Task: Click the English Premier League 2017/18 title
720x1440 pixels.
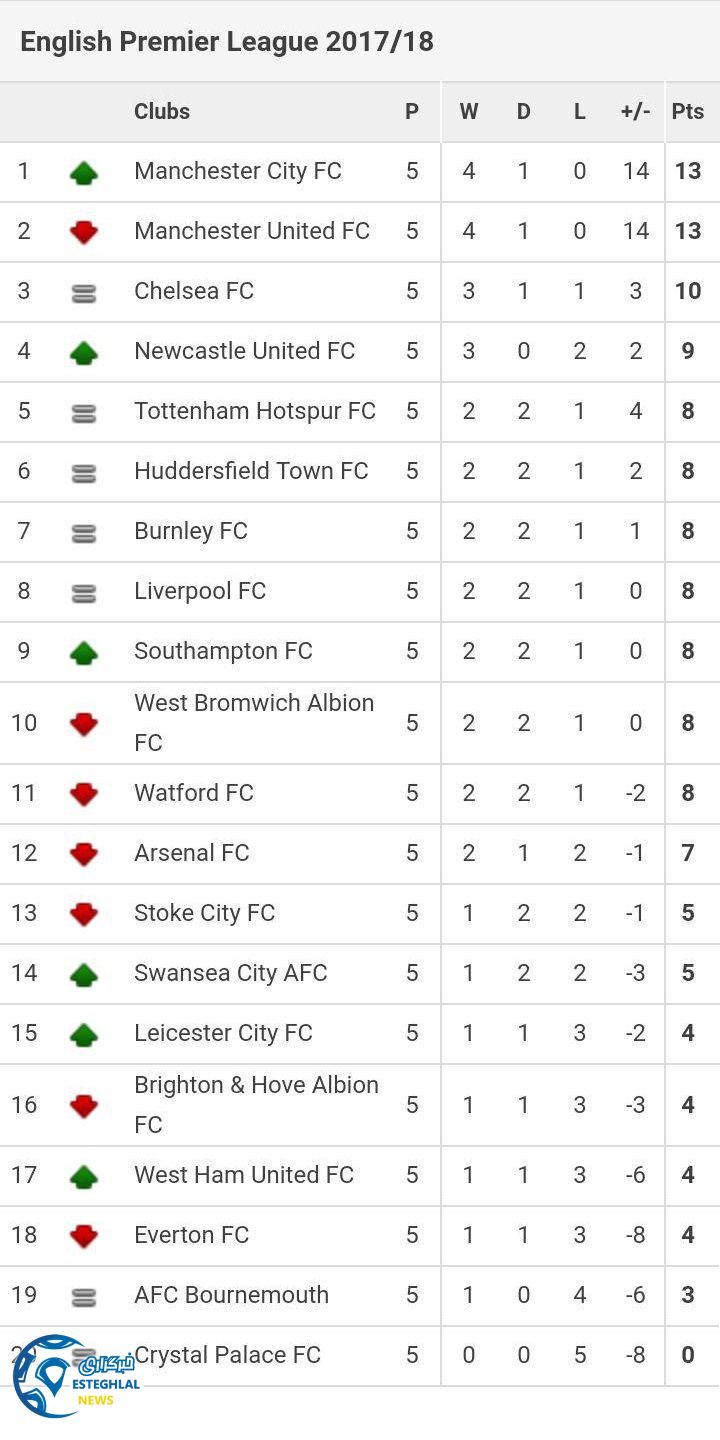Action: click(227, 42)
